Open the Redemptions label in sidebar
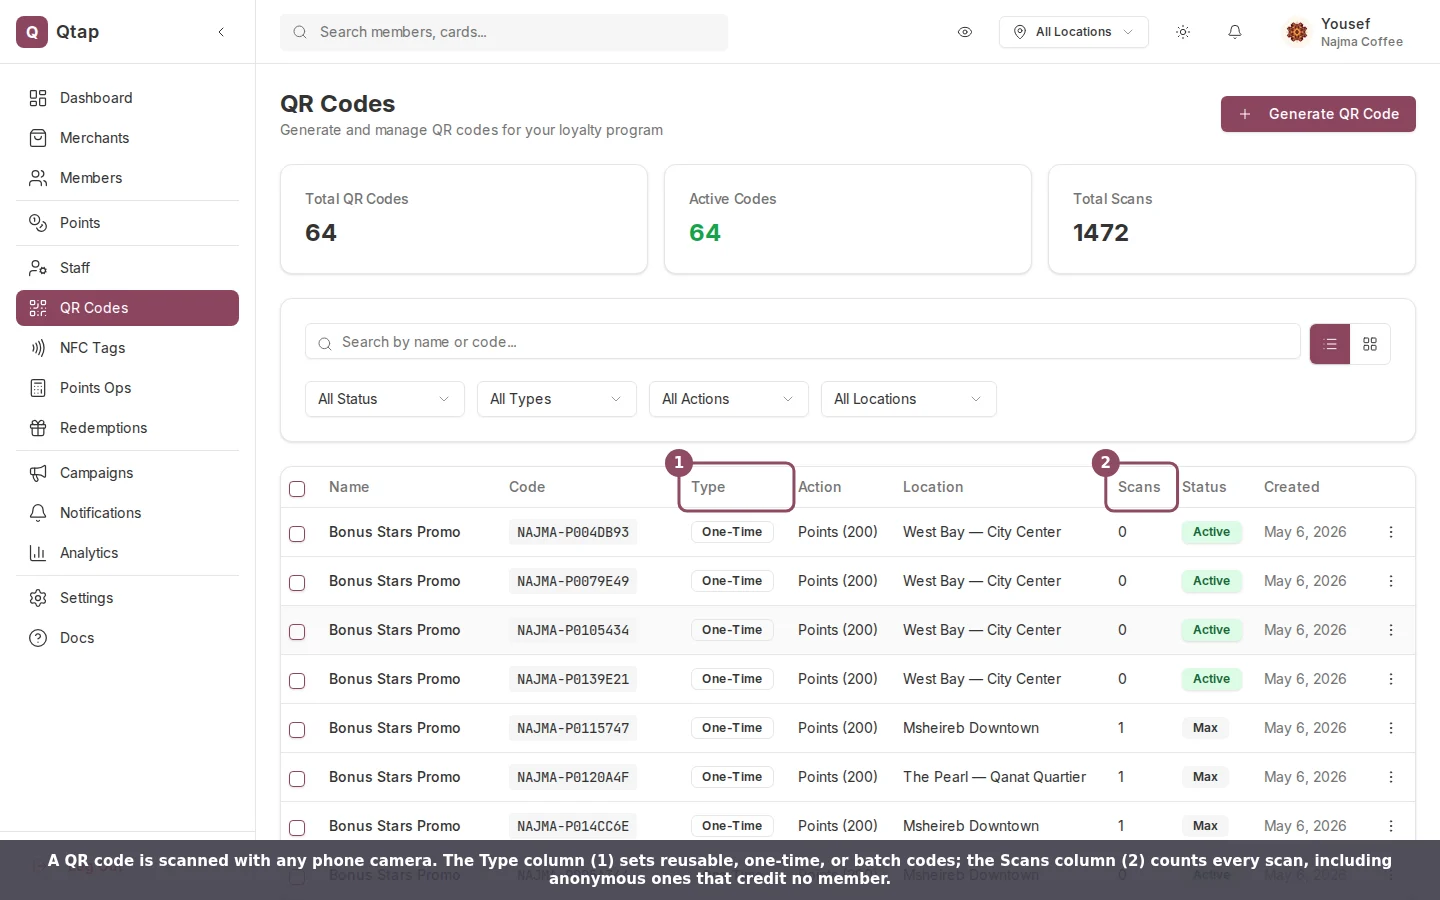Image resolution: width=1440 pixels, height=900 pixels. click(103, 428)
